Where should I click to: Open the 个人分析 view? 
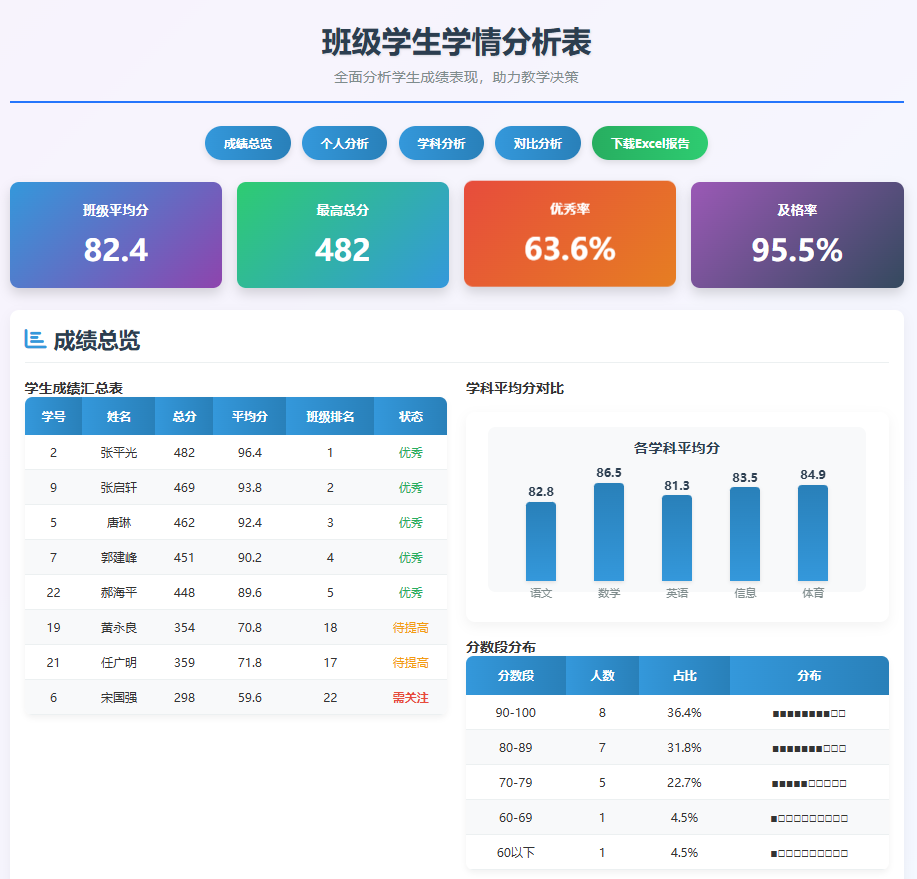[x=344, y=143]
